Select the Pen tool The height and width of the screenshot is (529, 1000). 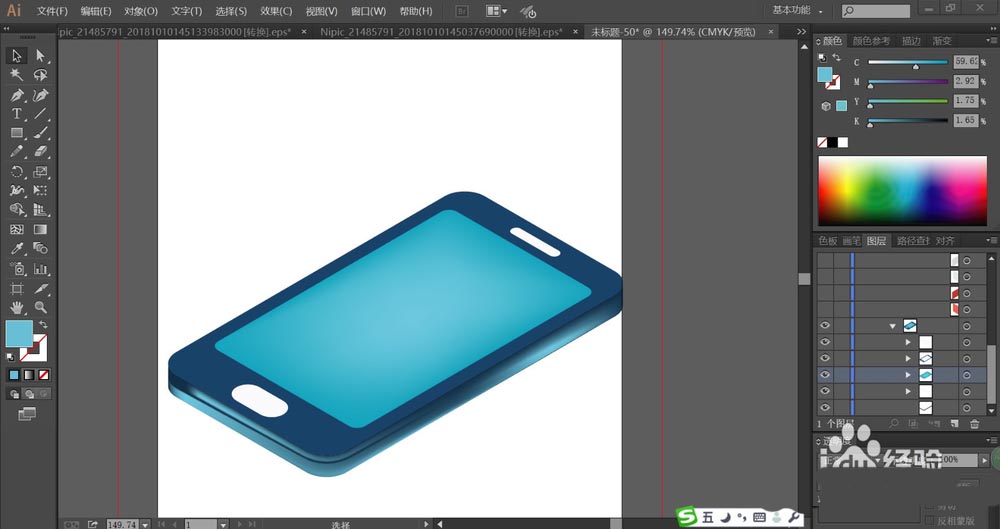pyautogui.click(x=17, y=95)
